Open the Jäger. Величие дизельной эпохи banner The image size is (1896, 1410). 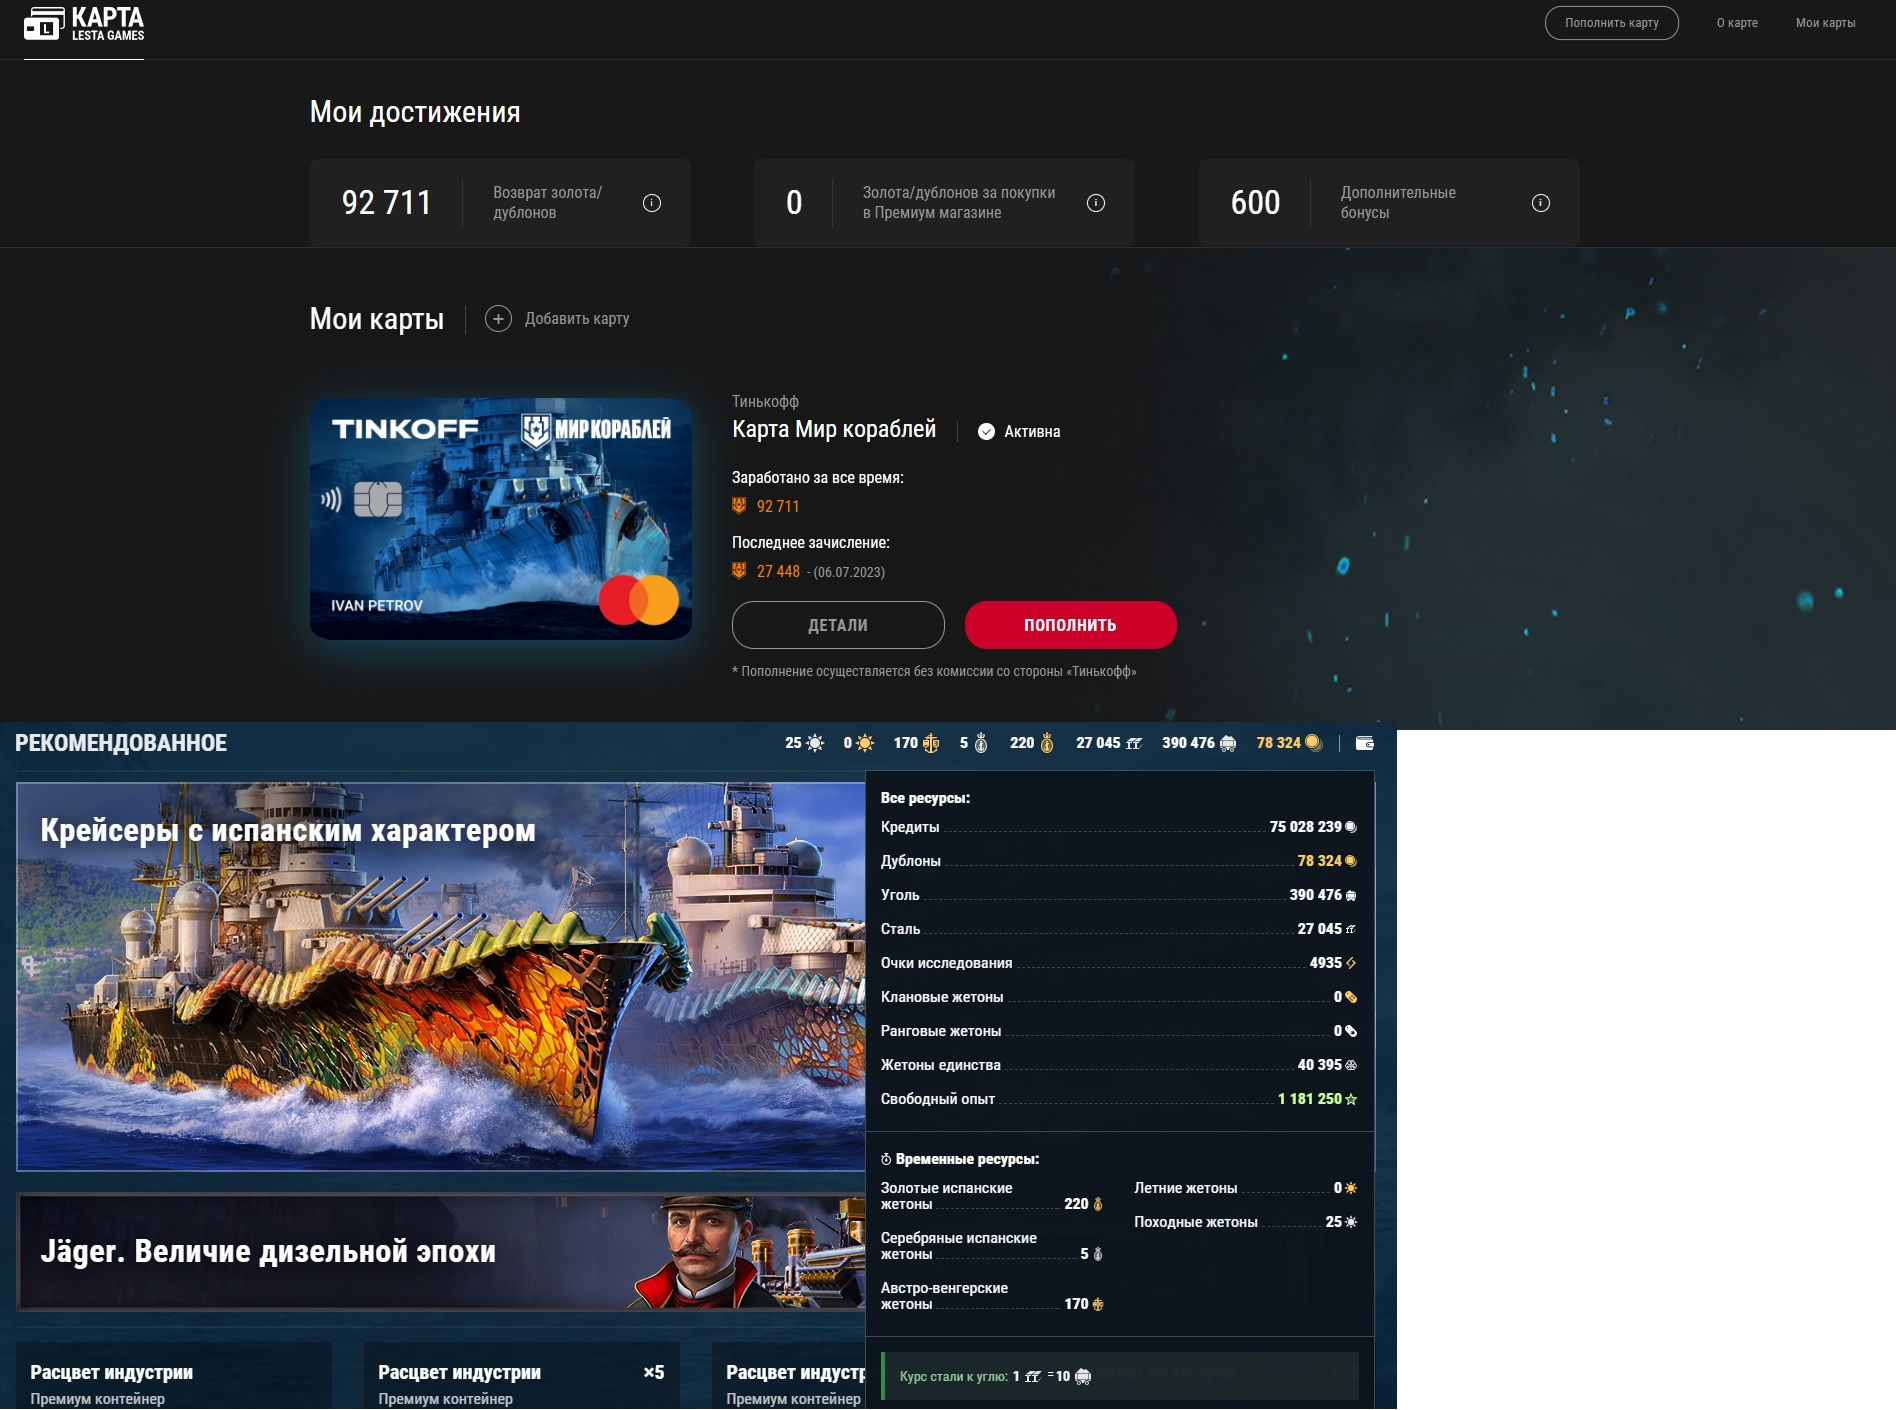click(x=440, y=1252)
